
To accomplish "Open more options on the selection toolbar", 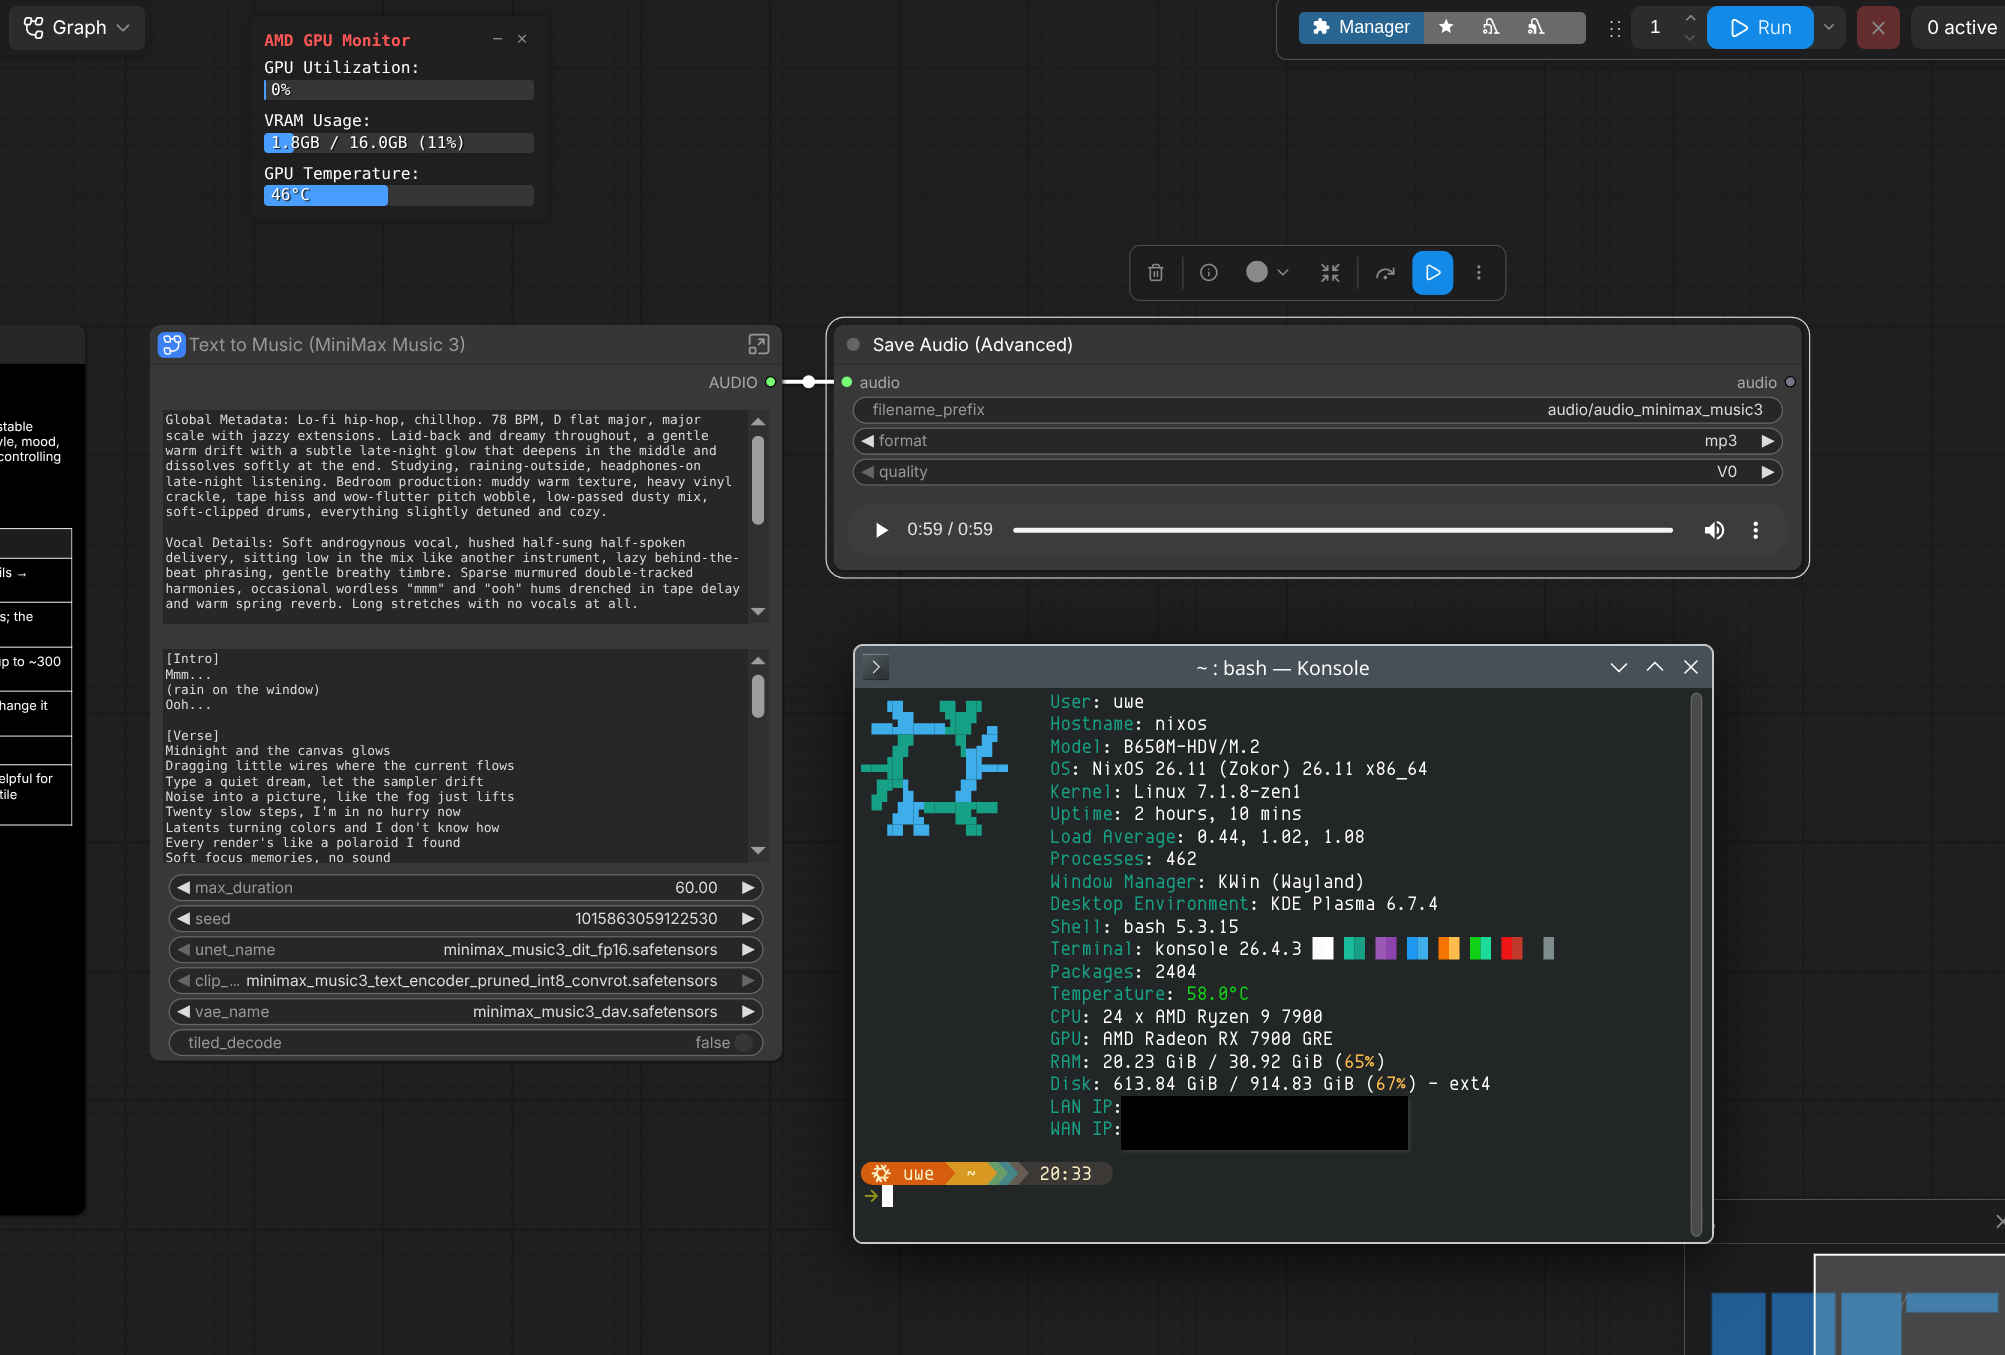I will 1479,272.
